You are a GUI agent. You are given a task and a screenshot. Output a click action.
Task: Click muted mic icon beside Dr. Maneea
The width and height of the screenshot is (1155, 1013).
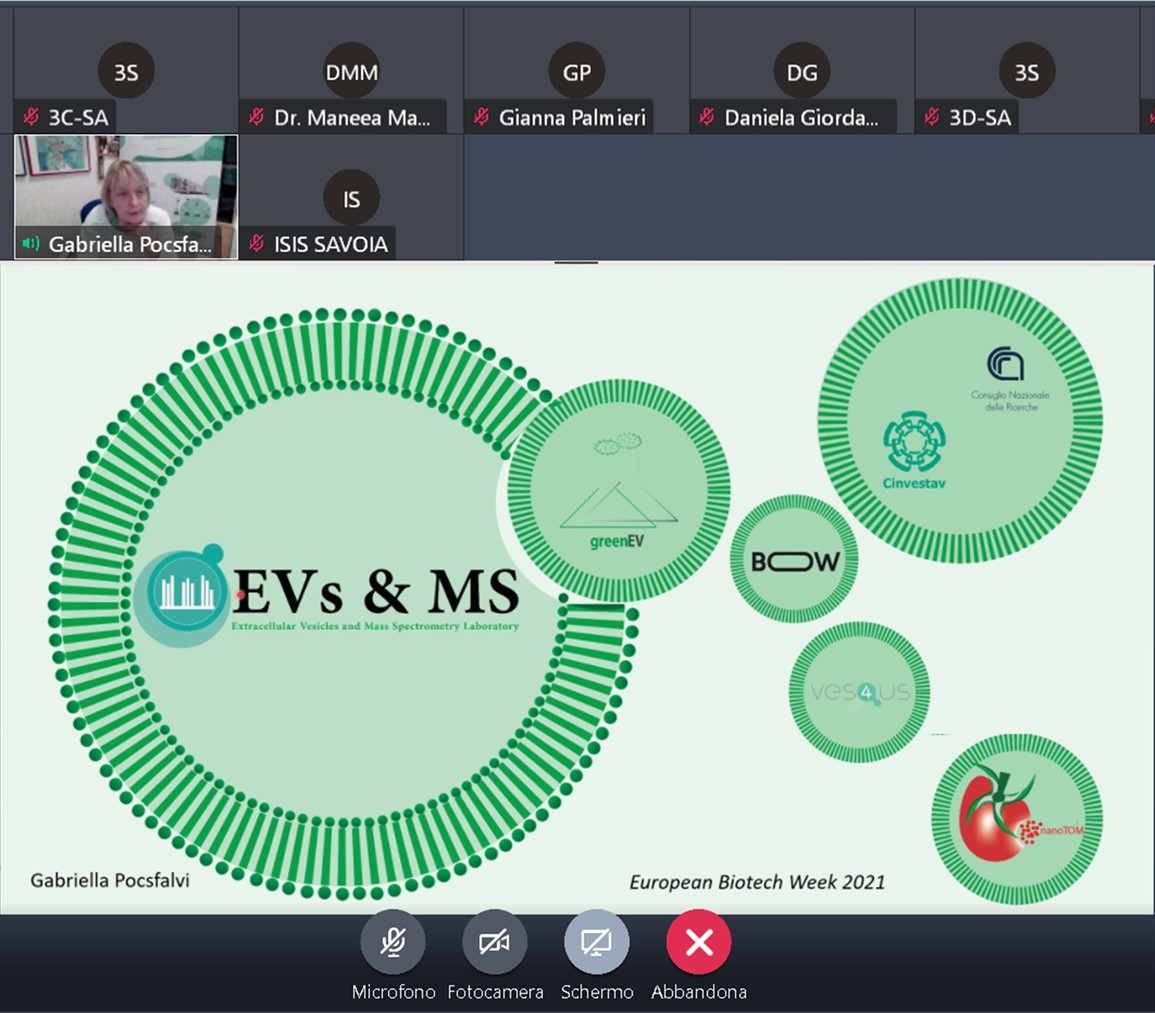[x=256, y=116]
